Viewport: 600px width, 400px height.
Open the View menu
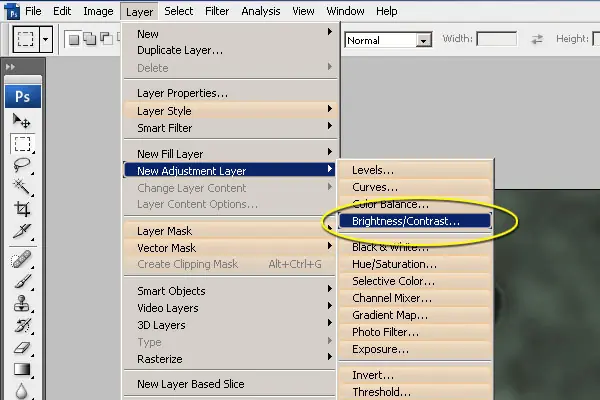303,11
